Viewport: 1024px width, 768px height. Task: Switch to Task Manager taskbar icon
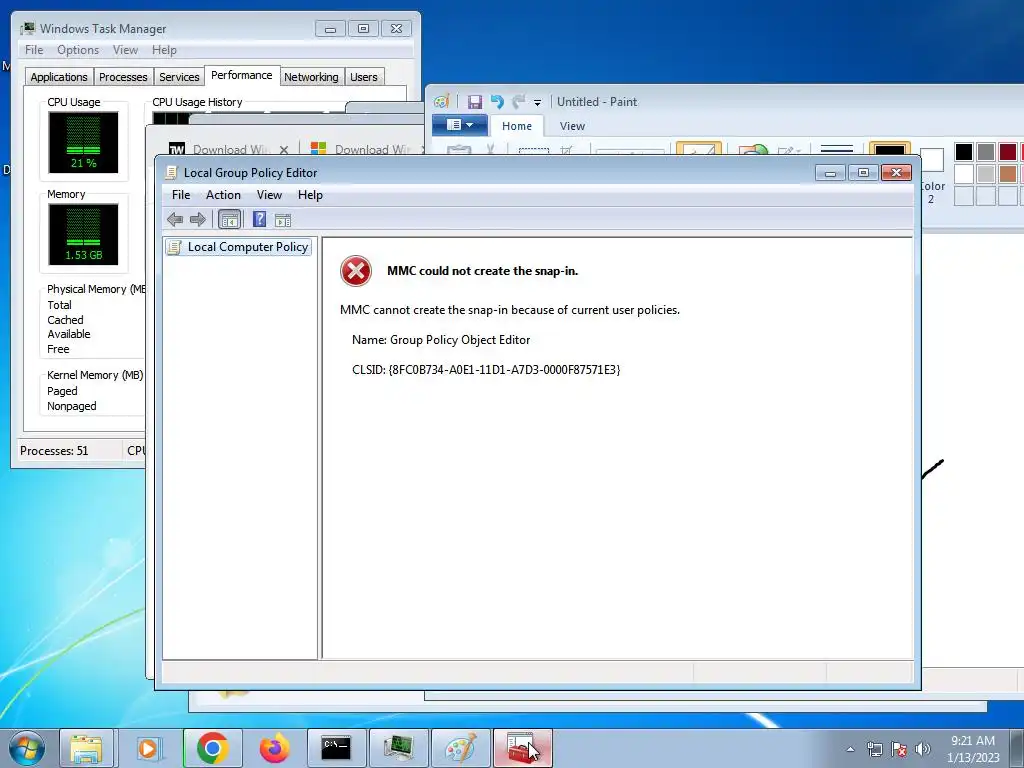coord(398,748)
